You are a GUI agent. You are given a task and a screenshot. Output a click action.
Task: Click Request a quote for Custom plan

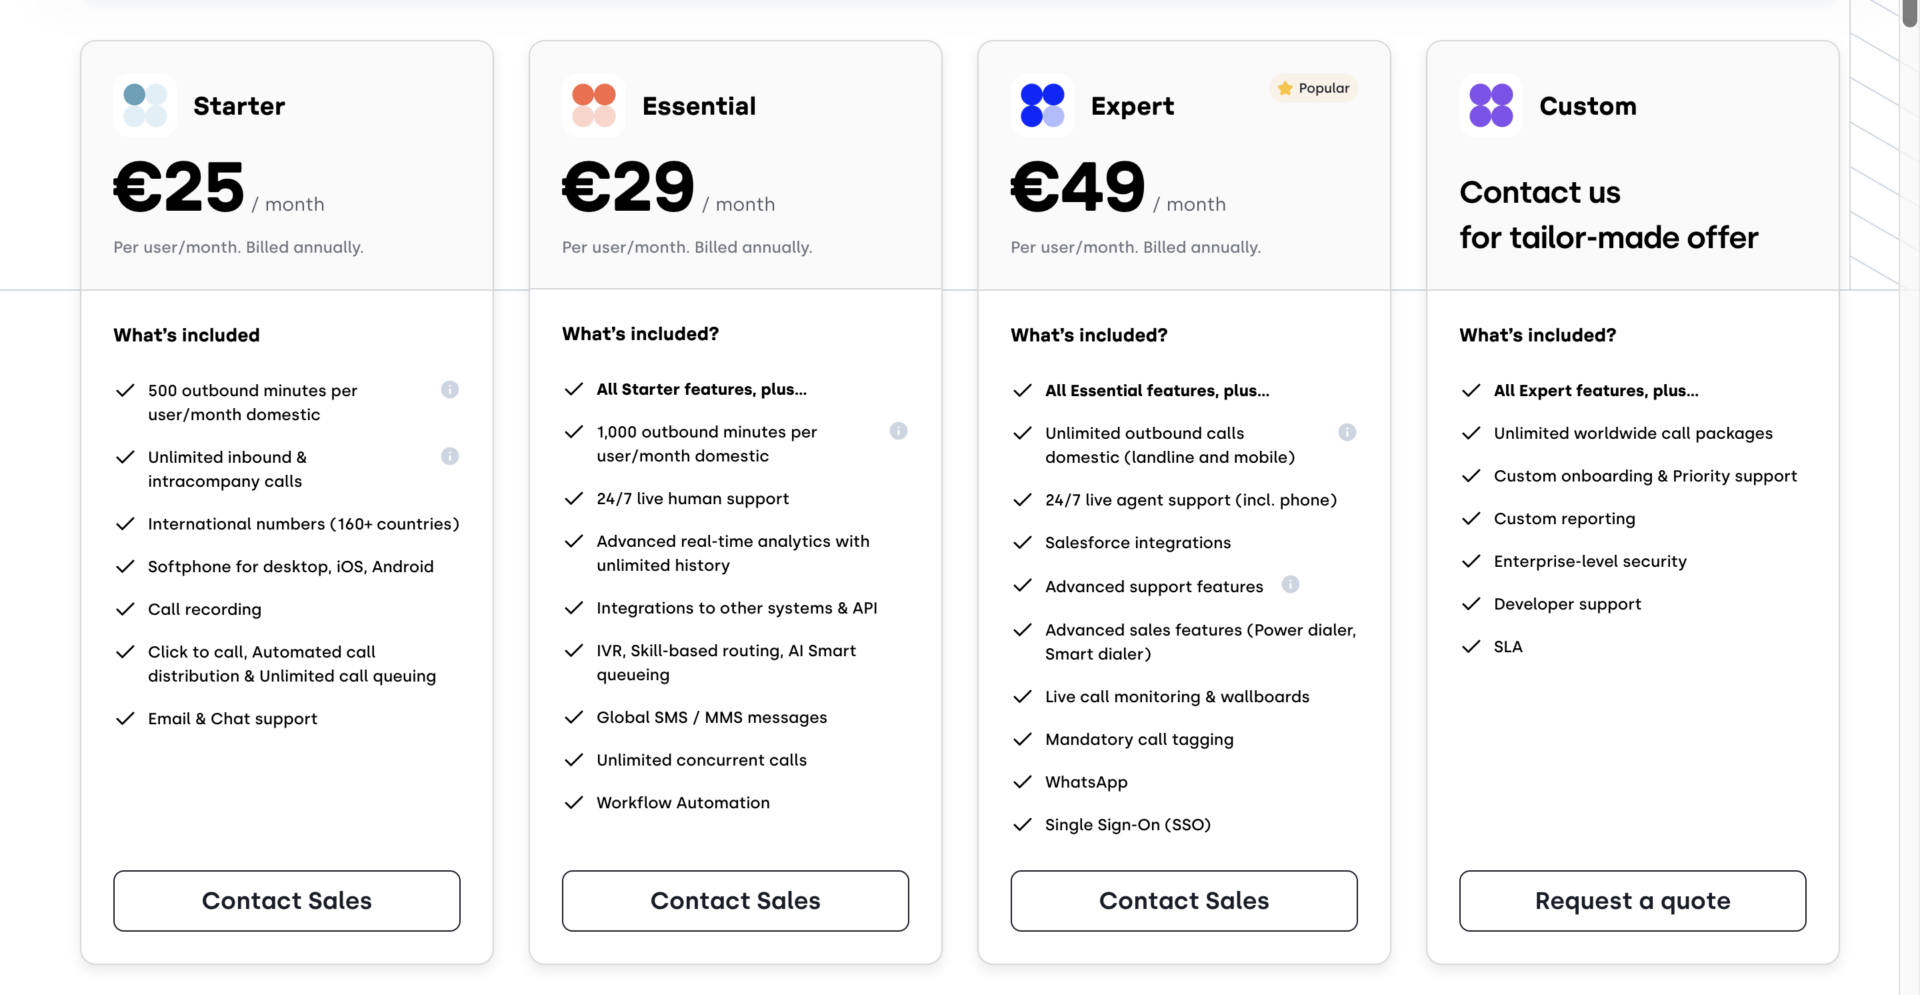point(1632,900)
